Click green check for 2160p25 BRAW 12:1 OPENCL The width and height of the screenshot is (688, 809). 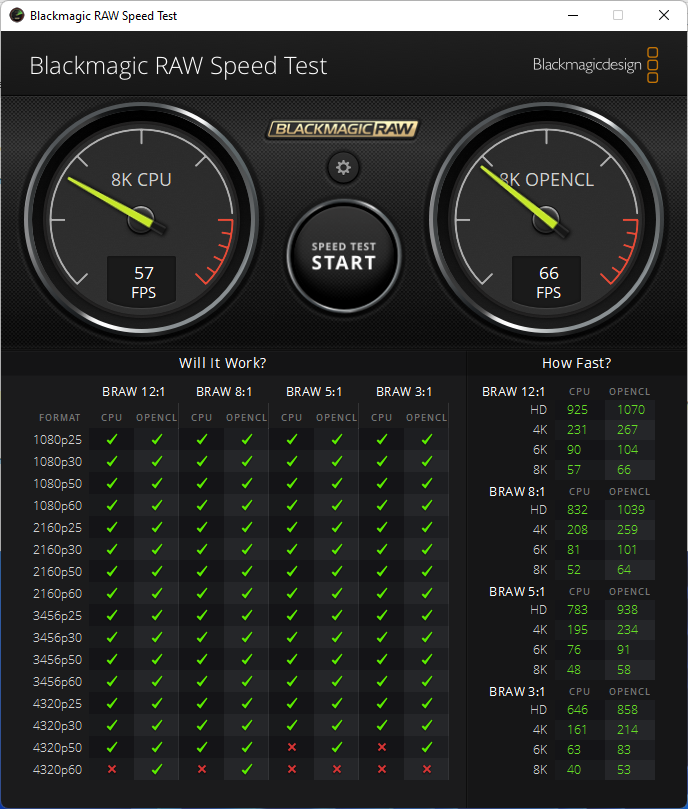click(156, 527)
